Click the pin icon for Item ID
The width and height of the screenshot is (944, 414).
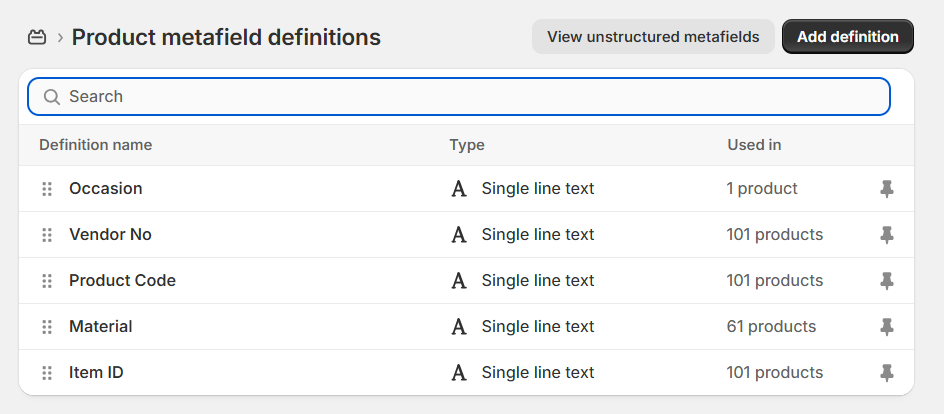tap(886, 373)
